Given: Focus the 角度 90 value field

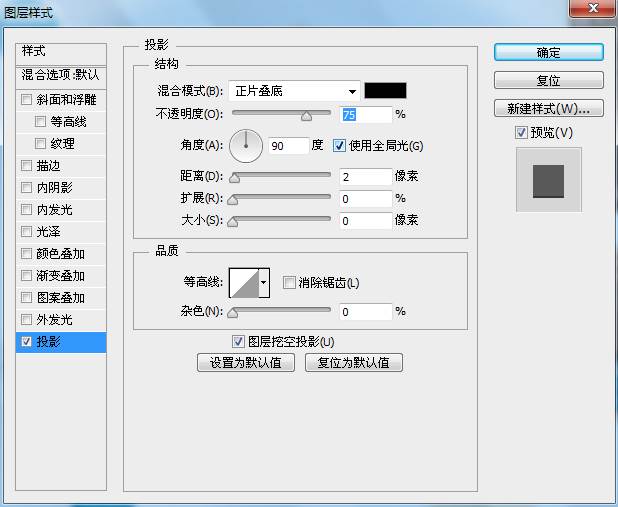Looking at the screenshot, I should (x=288, y=146).
